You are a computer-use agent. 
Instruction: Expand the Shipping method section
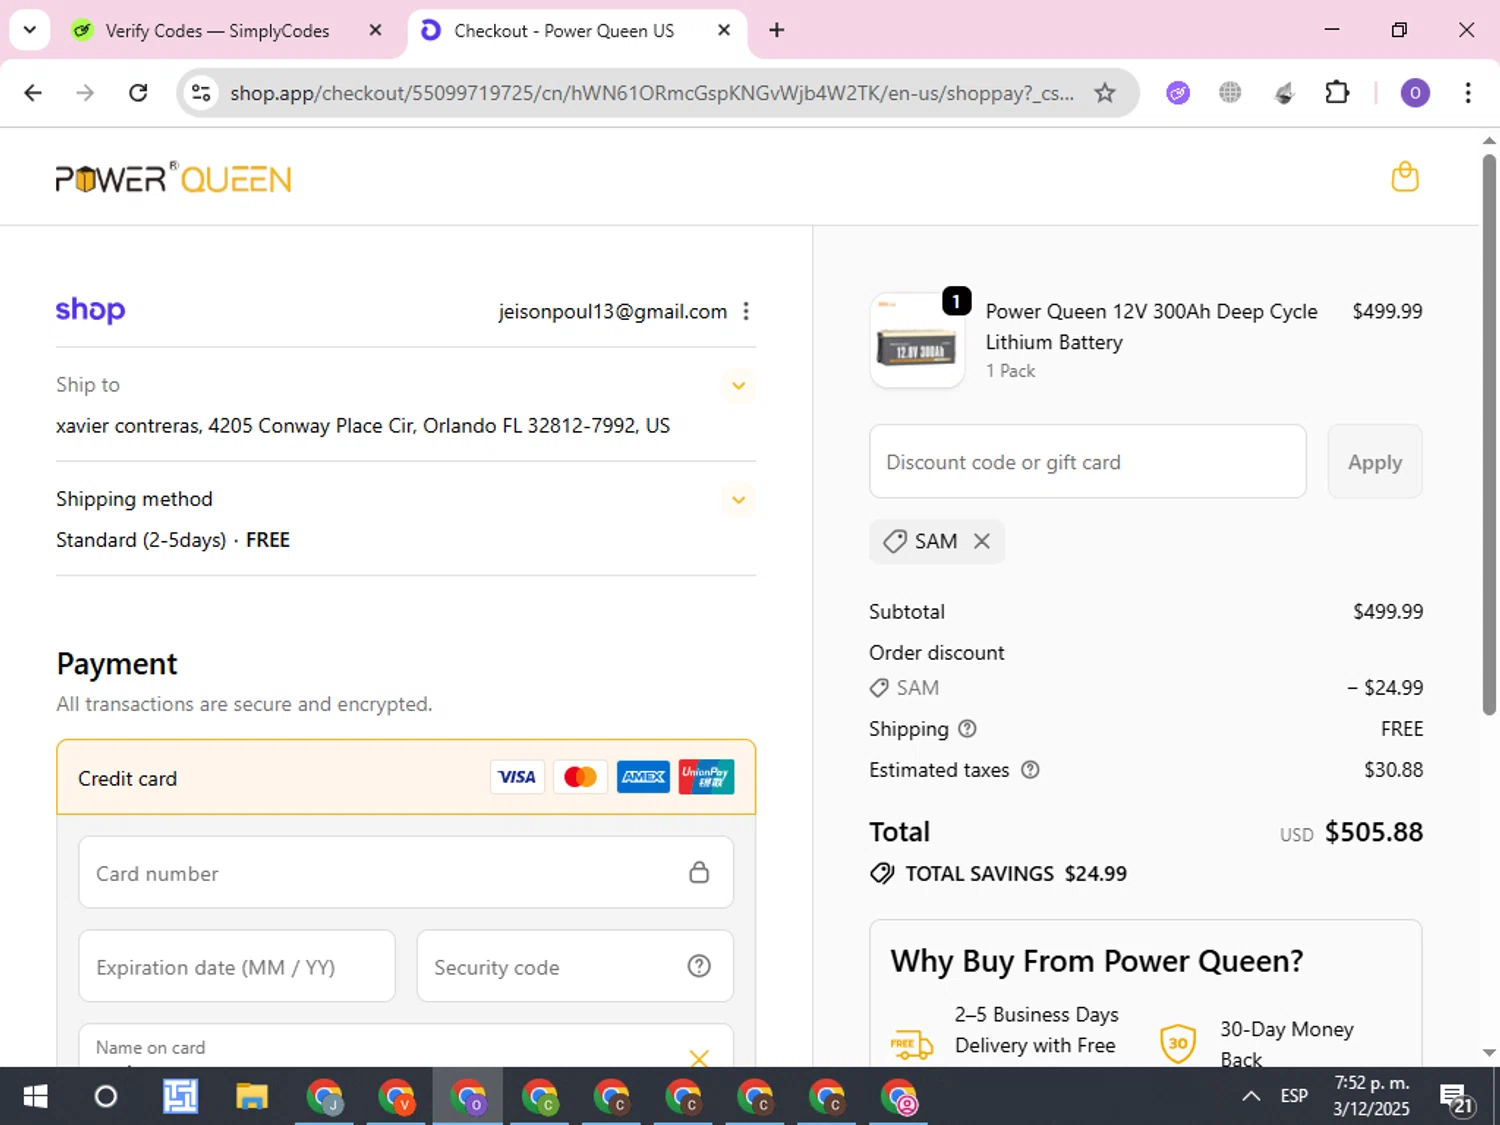(x=738, y=500)
